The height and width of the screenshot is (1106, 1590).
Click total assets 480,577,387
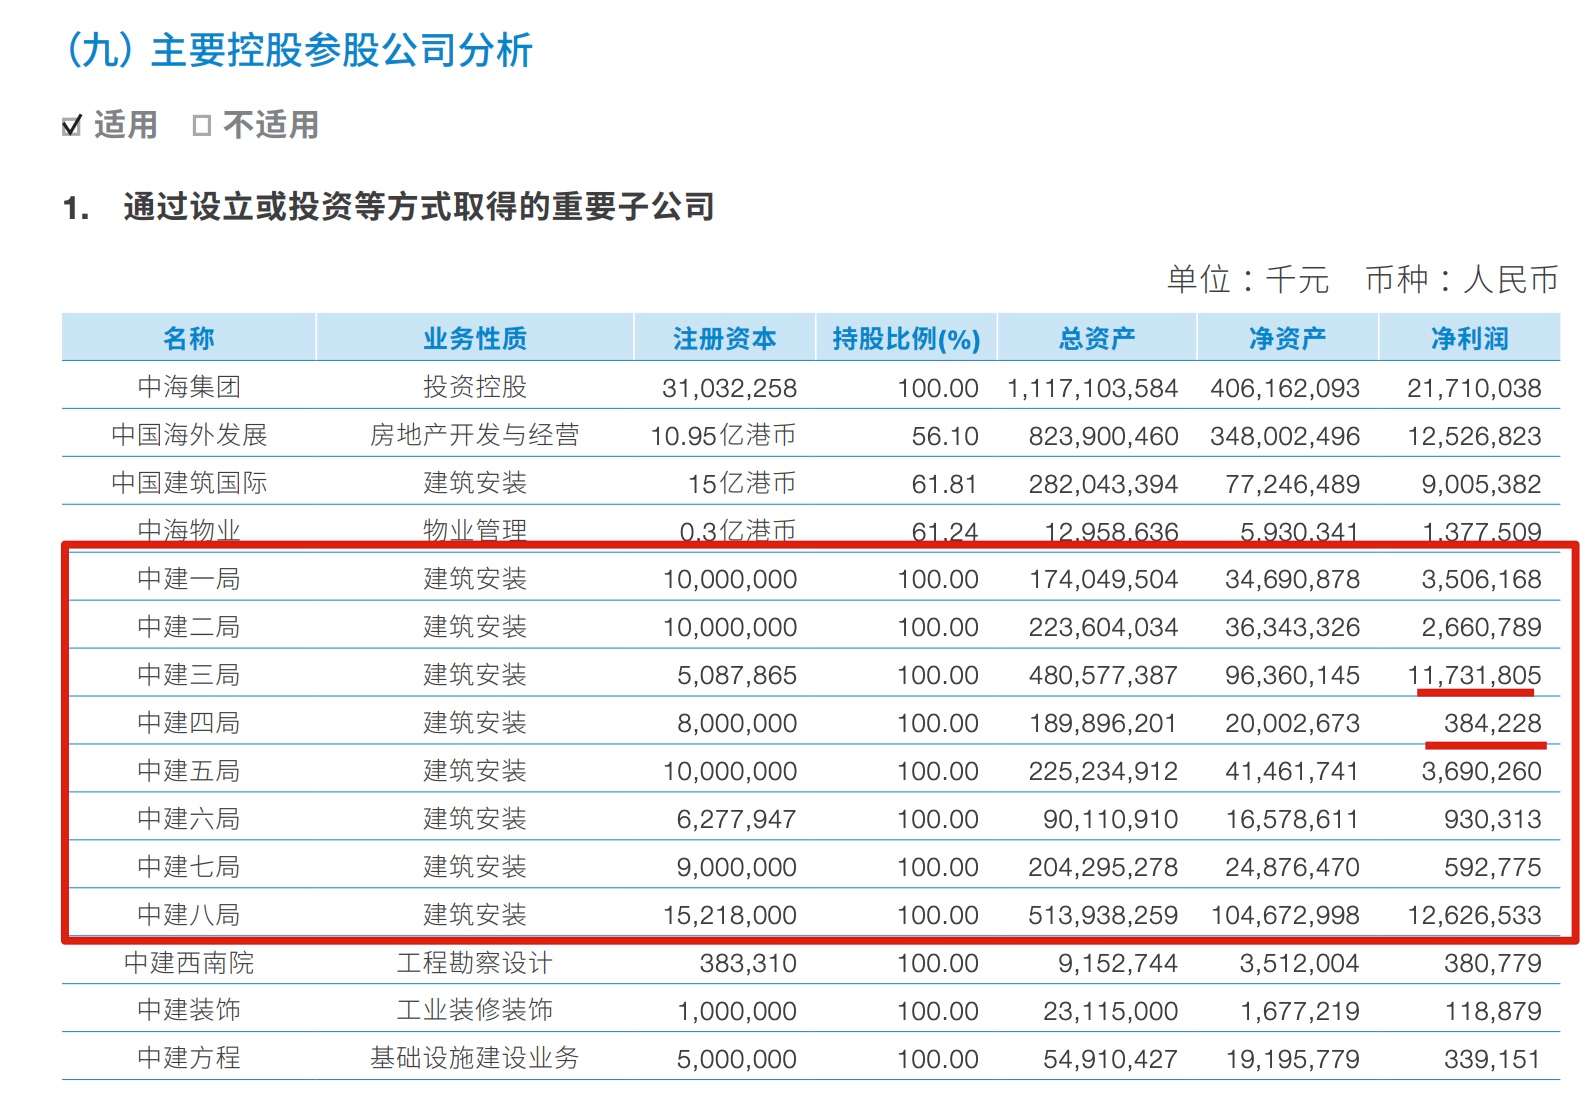1104,676
